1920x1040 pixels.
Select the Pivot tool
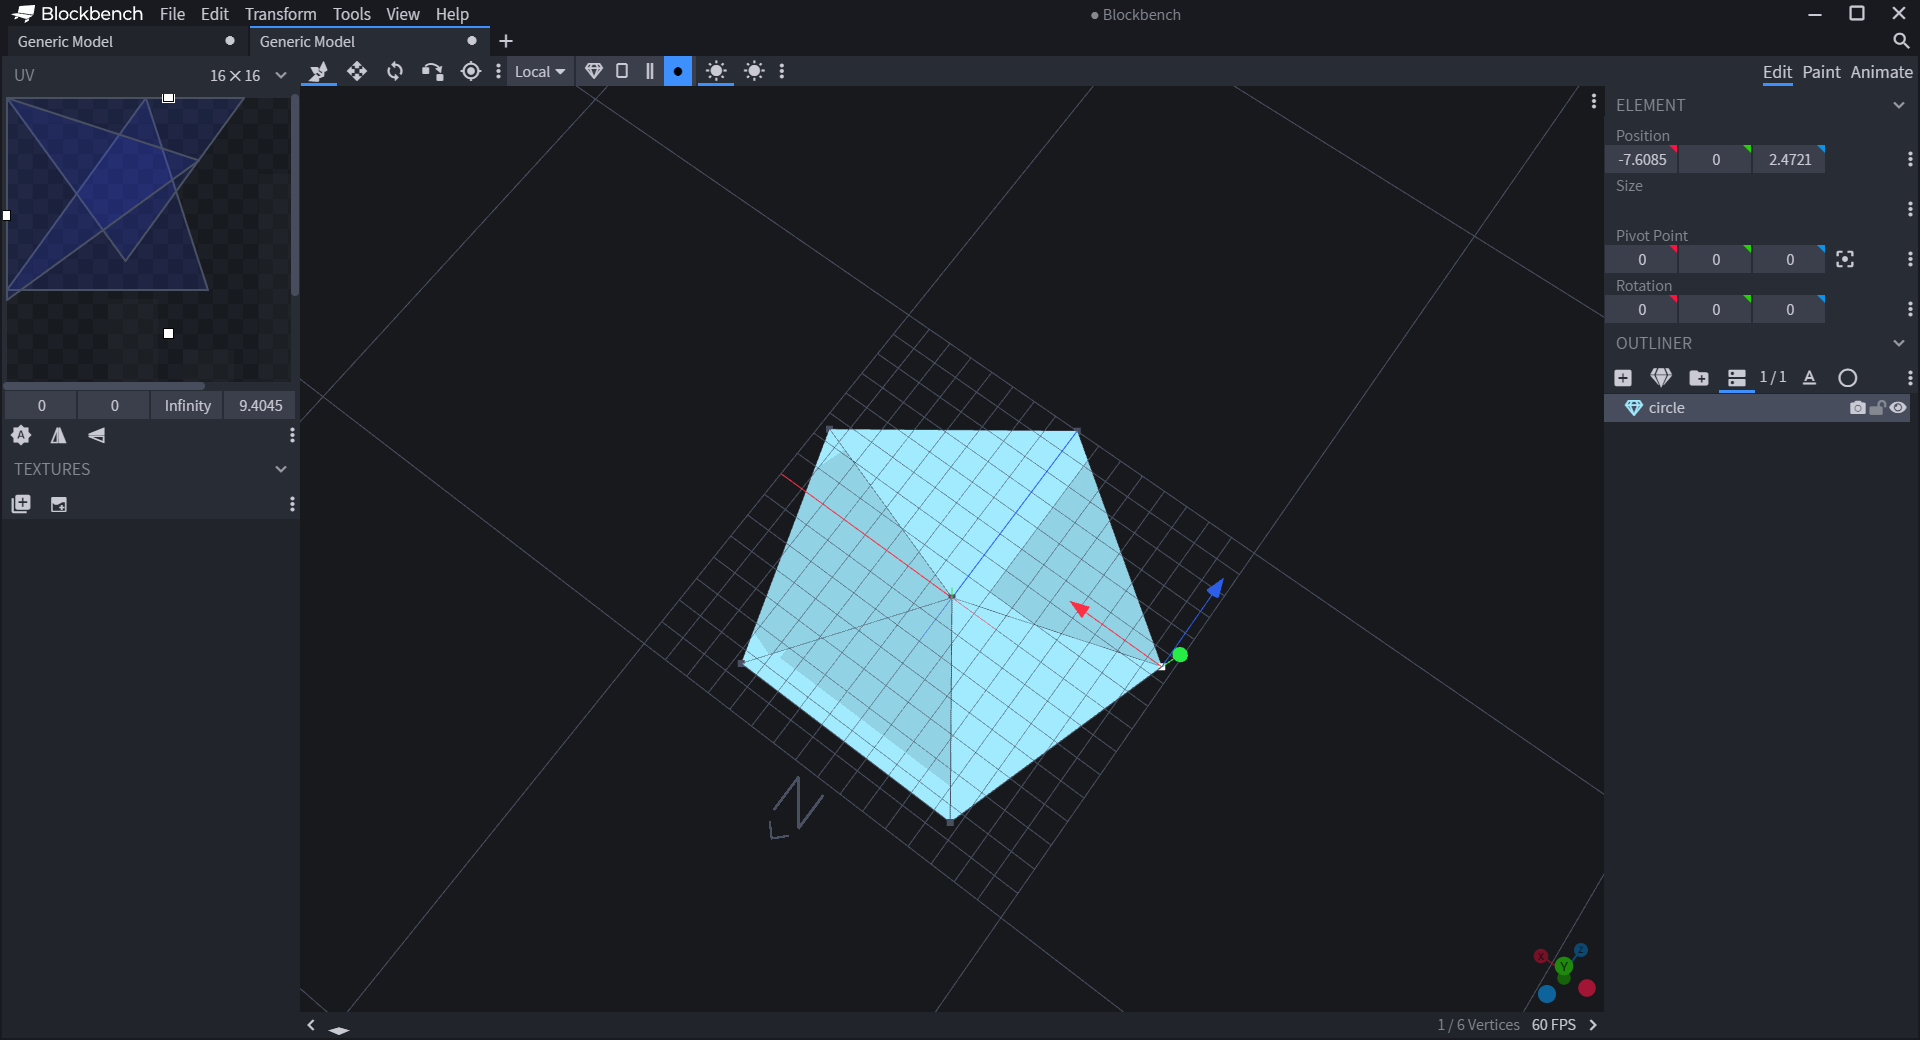[x=470, y=72]
